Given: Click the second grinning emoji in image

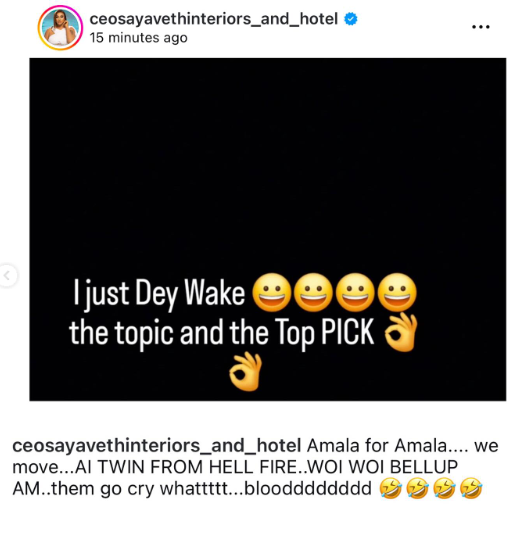Looking at the screenshot, I should tap(313, 292).
